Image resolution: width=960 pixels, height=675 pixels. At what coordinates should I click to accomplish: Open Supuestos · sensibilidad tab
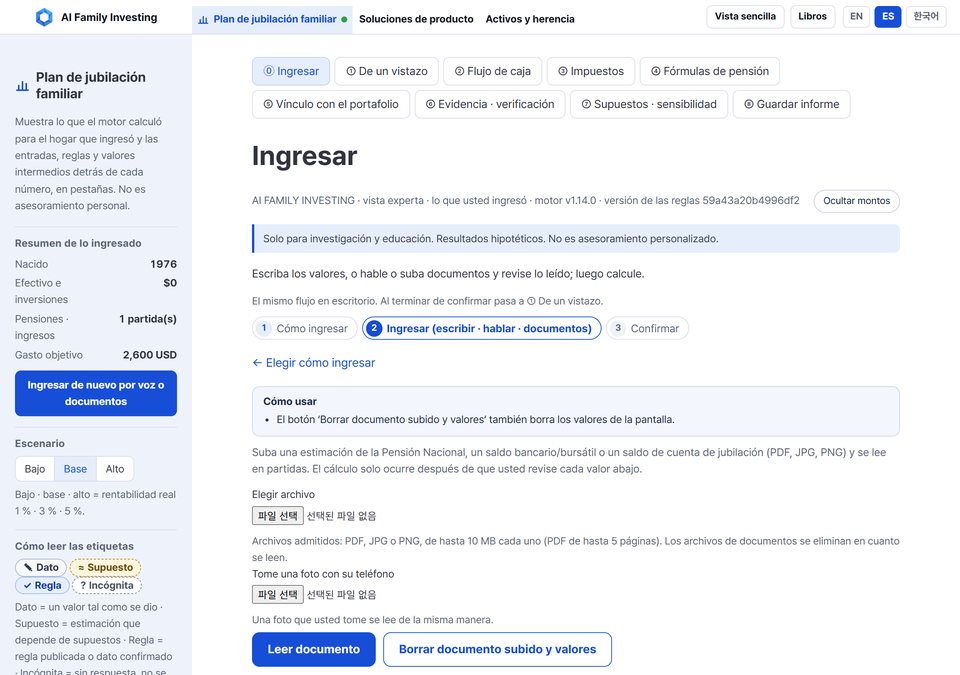click(x=648, y=104)
